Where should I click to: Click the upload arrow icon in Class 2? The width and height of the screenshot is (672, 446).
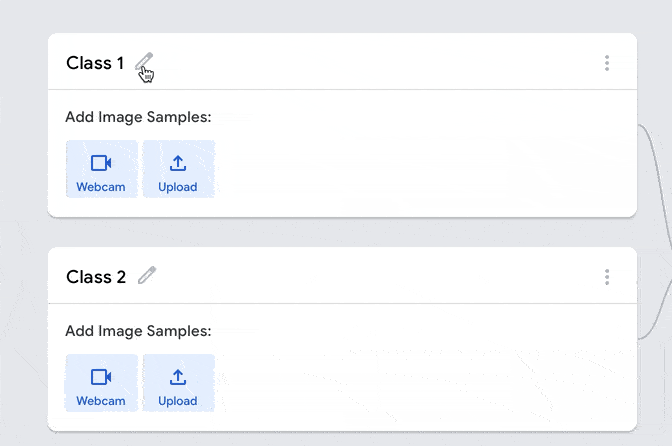[x=178, y=377]
